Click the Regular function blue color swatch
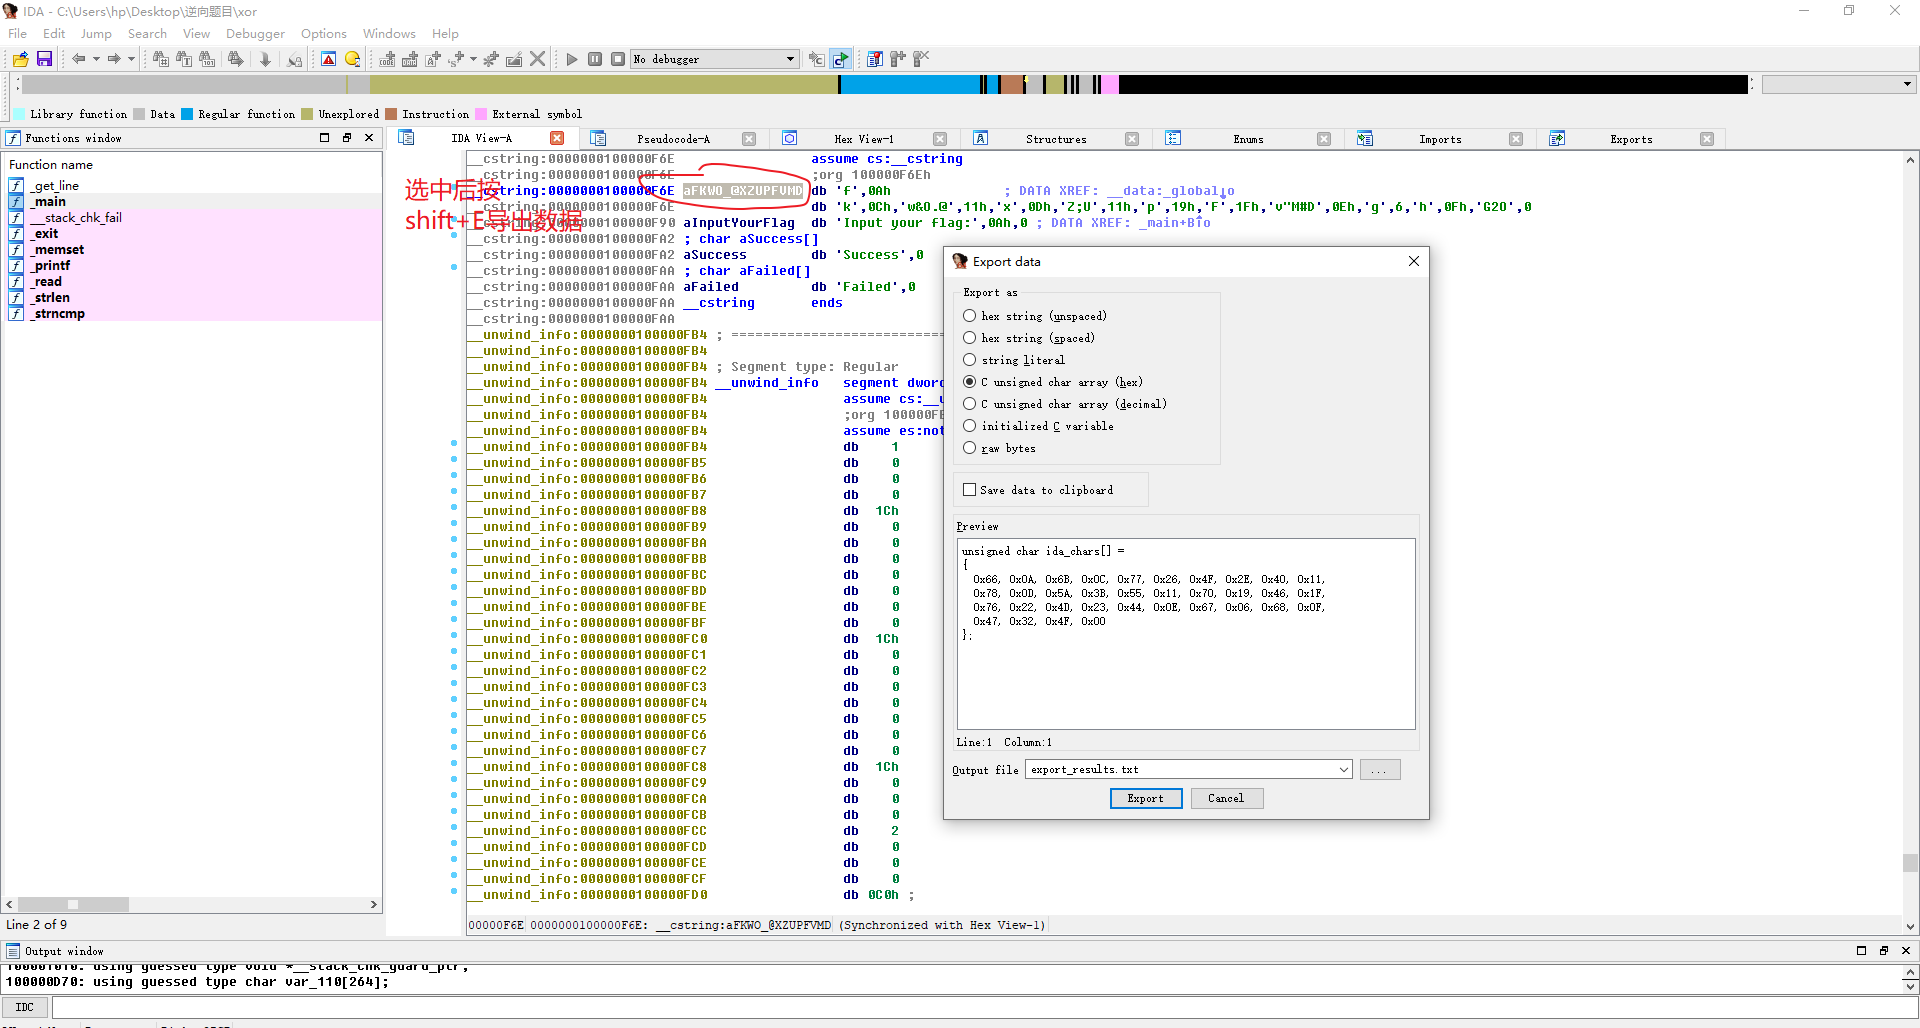The width and height of the screenshot is (1920, 1028). pyautogui.click(x=187, y=114)
